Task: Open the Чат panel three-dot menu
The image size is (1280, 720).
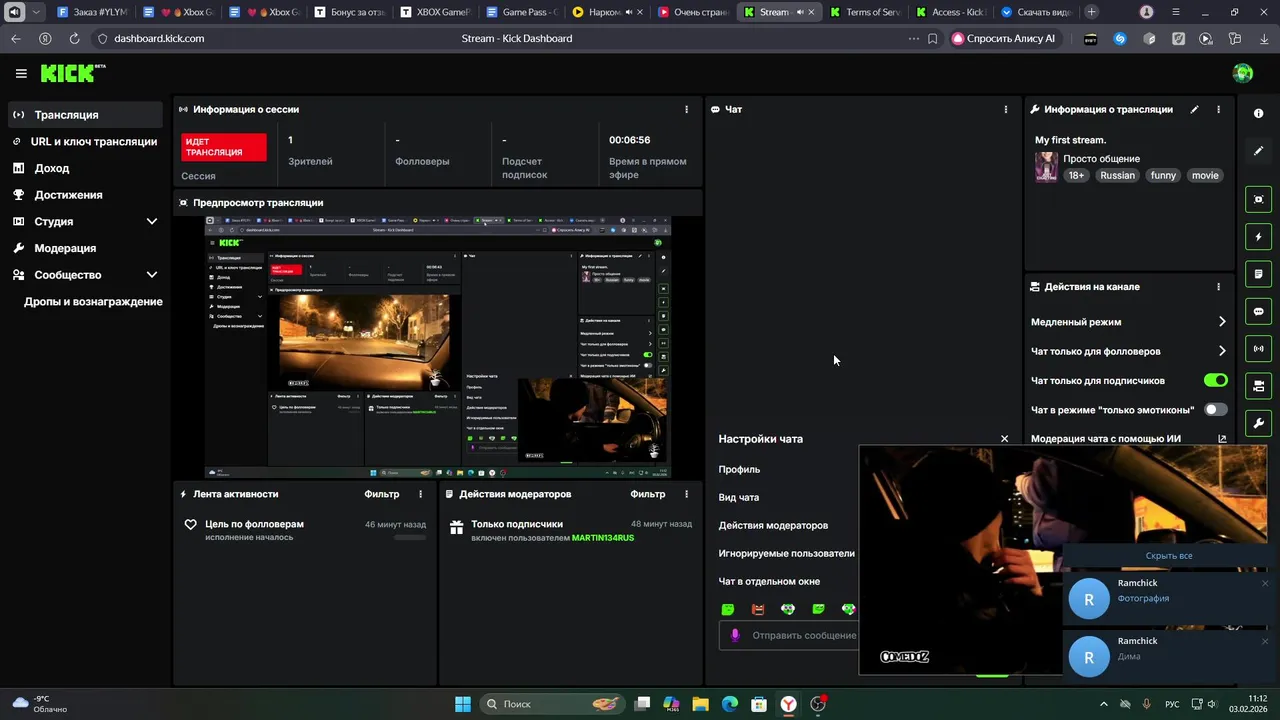Action: coord(1006,109)
